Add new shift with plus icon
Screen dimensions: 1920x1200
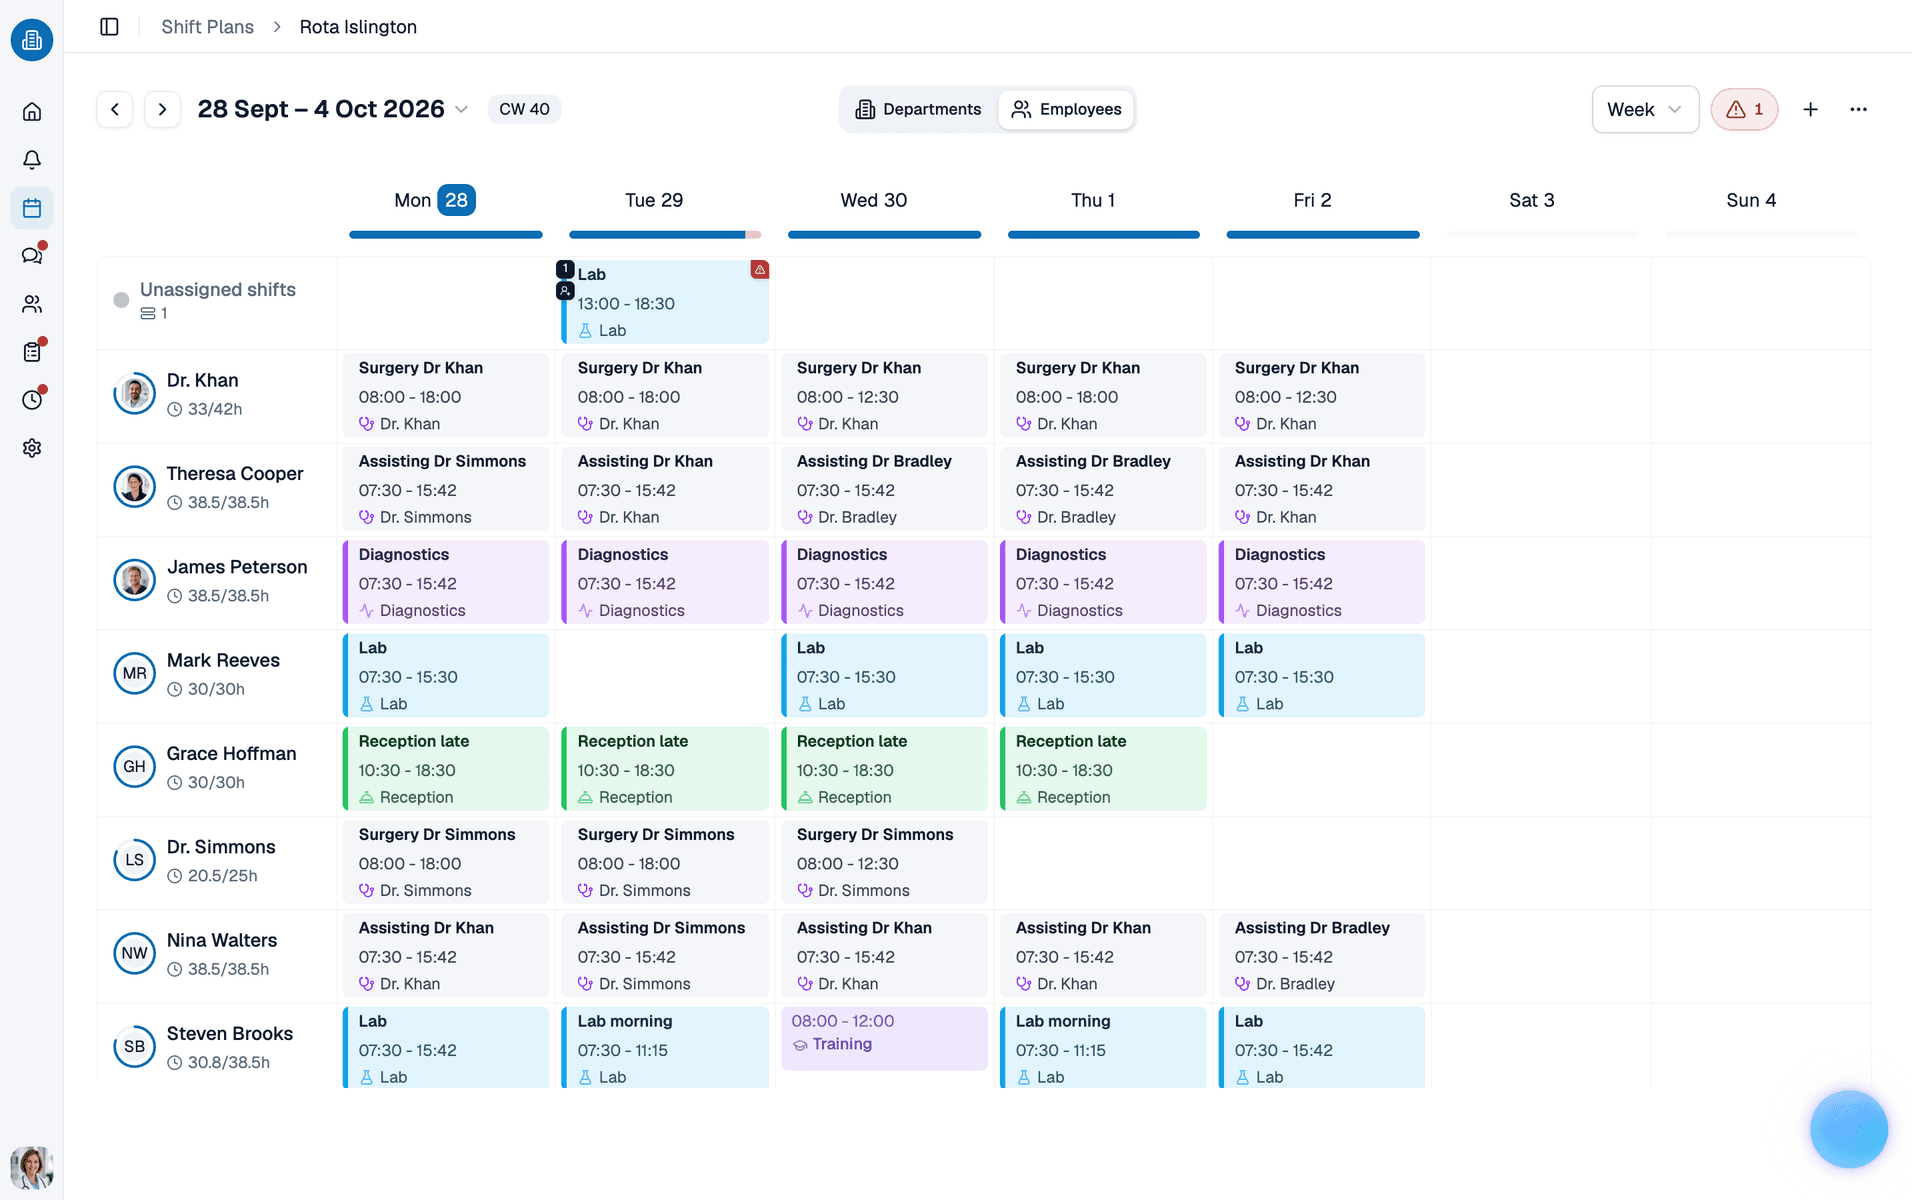1810,109
